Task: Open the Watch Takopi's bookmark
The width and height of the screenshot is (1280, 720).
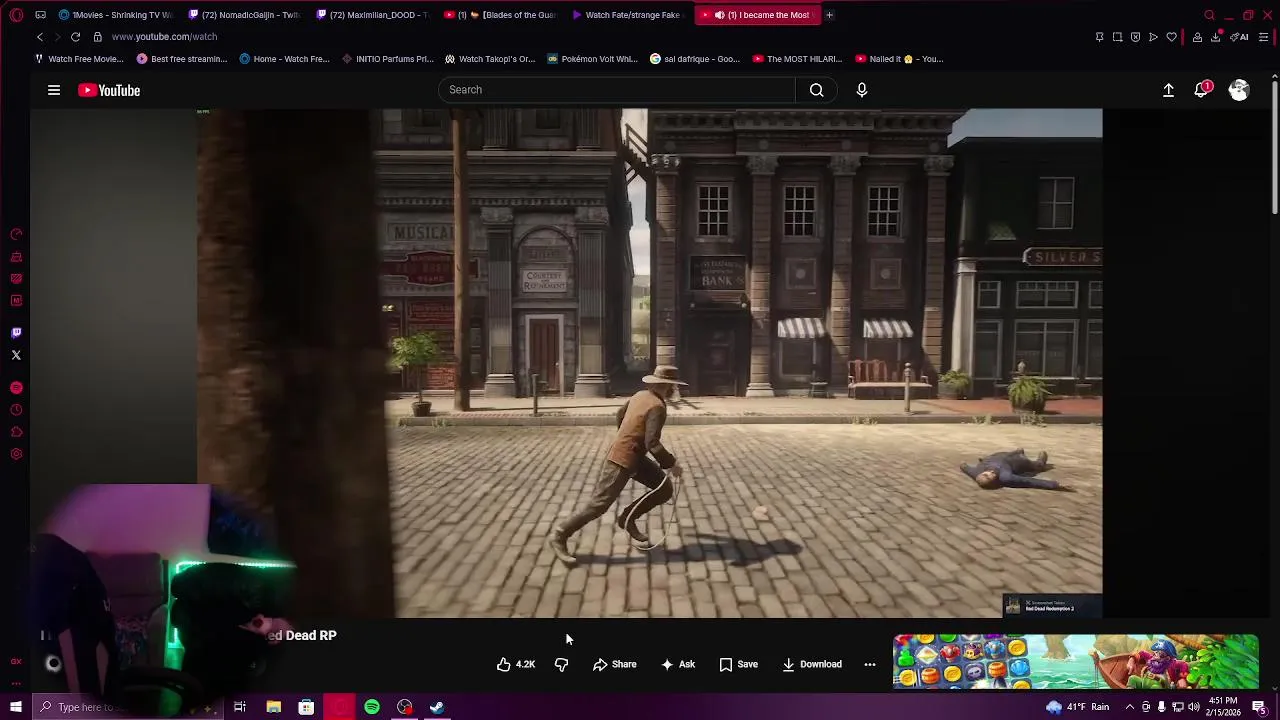Action: pyautogui.click(x=490, y=59)
